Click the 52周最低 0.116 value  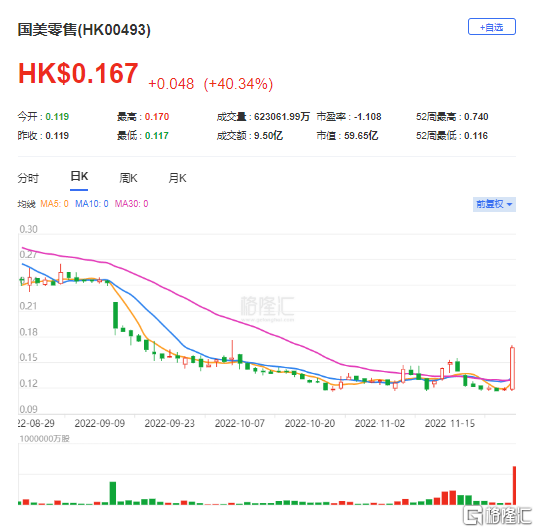[x=452, y=135]
